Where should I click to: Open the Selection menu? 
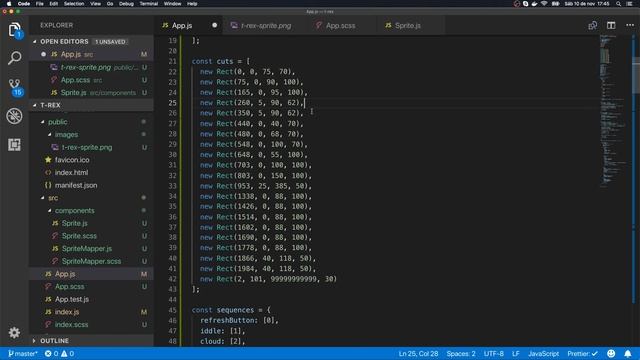coord(74,4)
